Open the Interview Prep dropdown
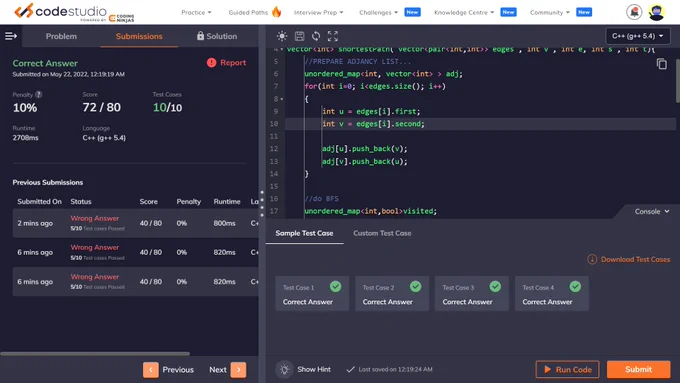The width and height of the screenshot is (680, 383). 319,12
